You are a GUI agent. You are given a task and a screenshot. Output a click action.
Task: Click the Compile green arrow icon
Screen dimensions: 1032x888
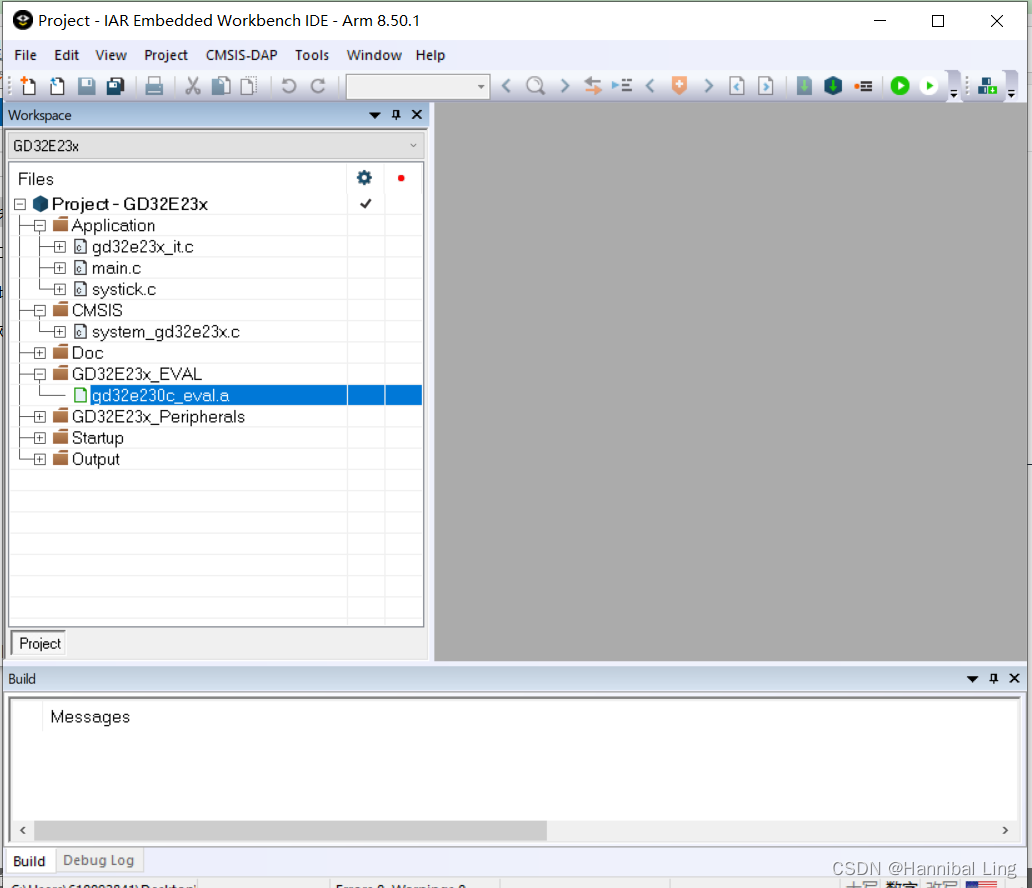pyautogui.click(x=804, y=86)
